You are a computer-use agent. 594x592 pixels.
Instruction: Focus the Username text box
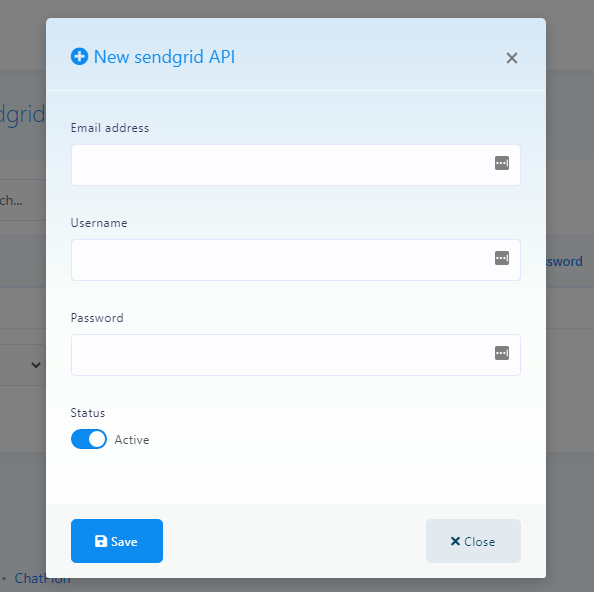pyautogui.click(x=295, y=260)
